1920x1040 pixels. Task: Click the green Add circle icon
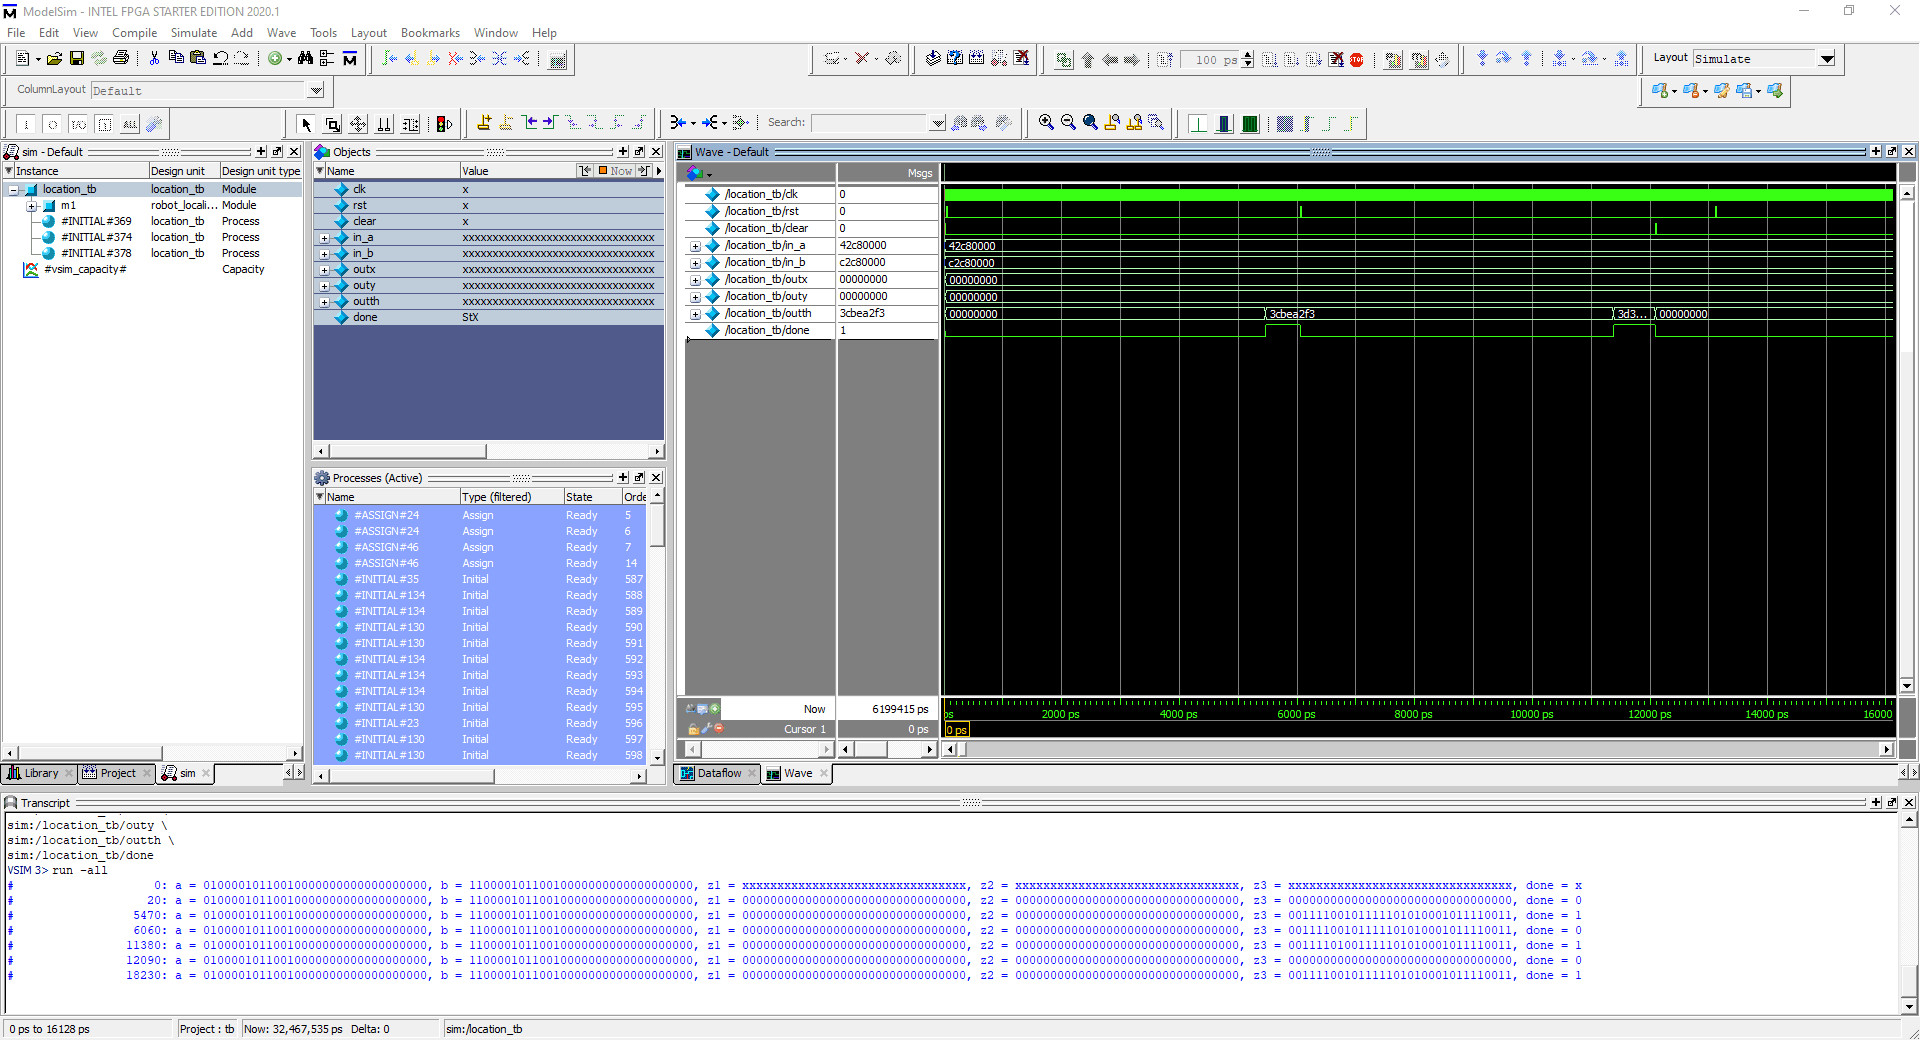pyautogui.click(x=275, y=59)
